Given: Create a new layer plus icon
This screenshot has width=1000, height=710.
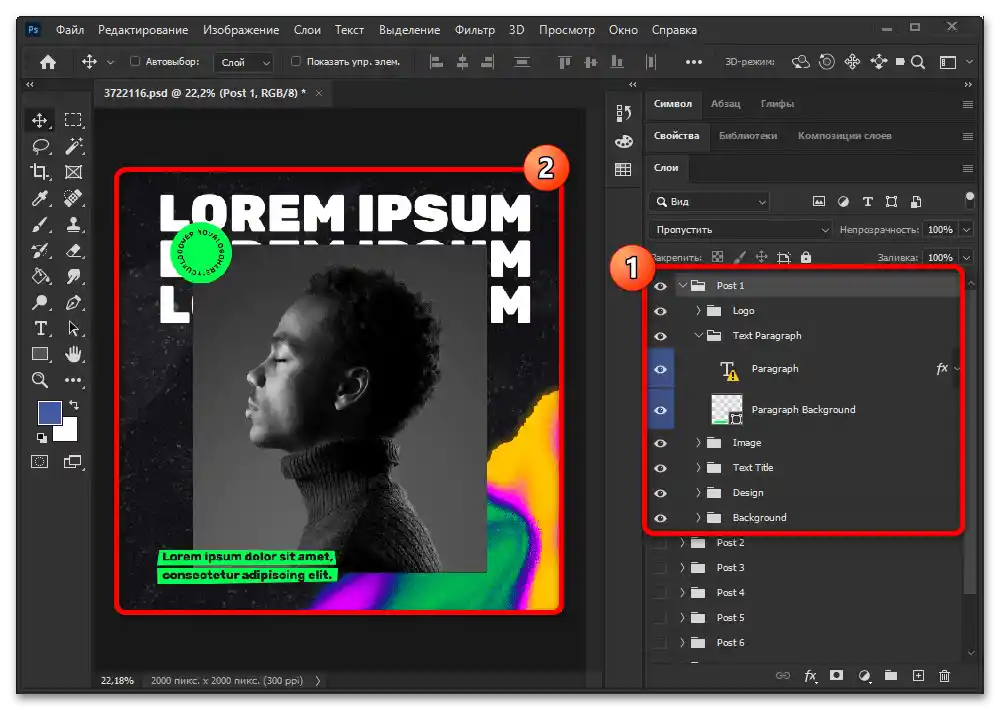Looking at the screenshot, I should pos(918,676).
